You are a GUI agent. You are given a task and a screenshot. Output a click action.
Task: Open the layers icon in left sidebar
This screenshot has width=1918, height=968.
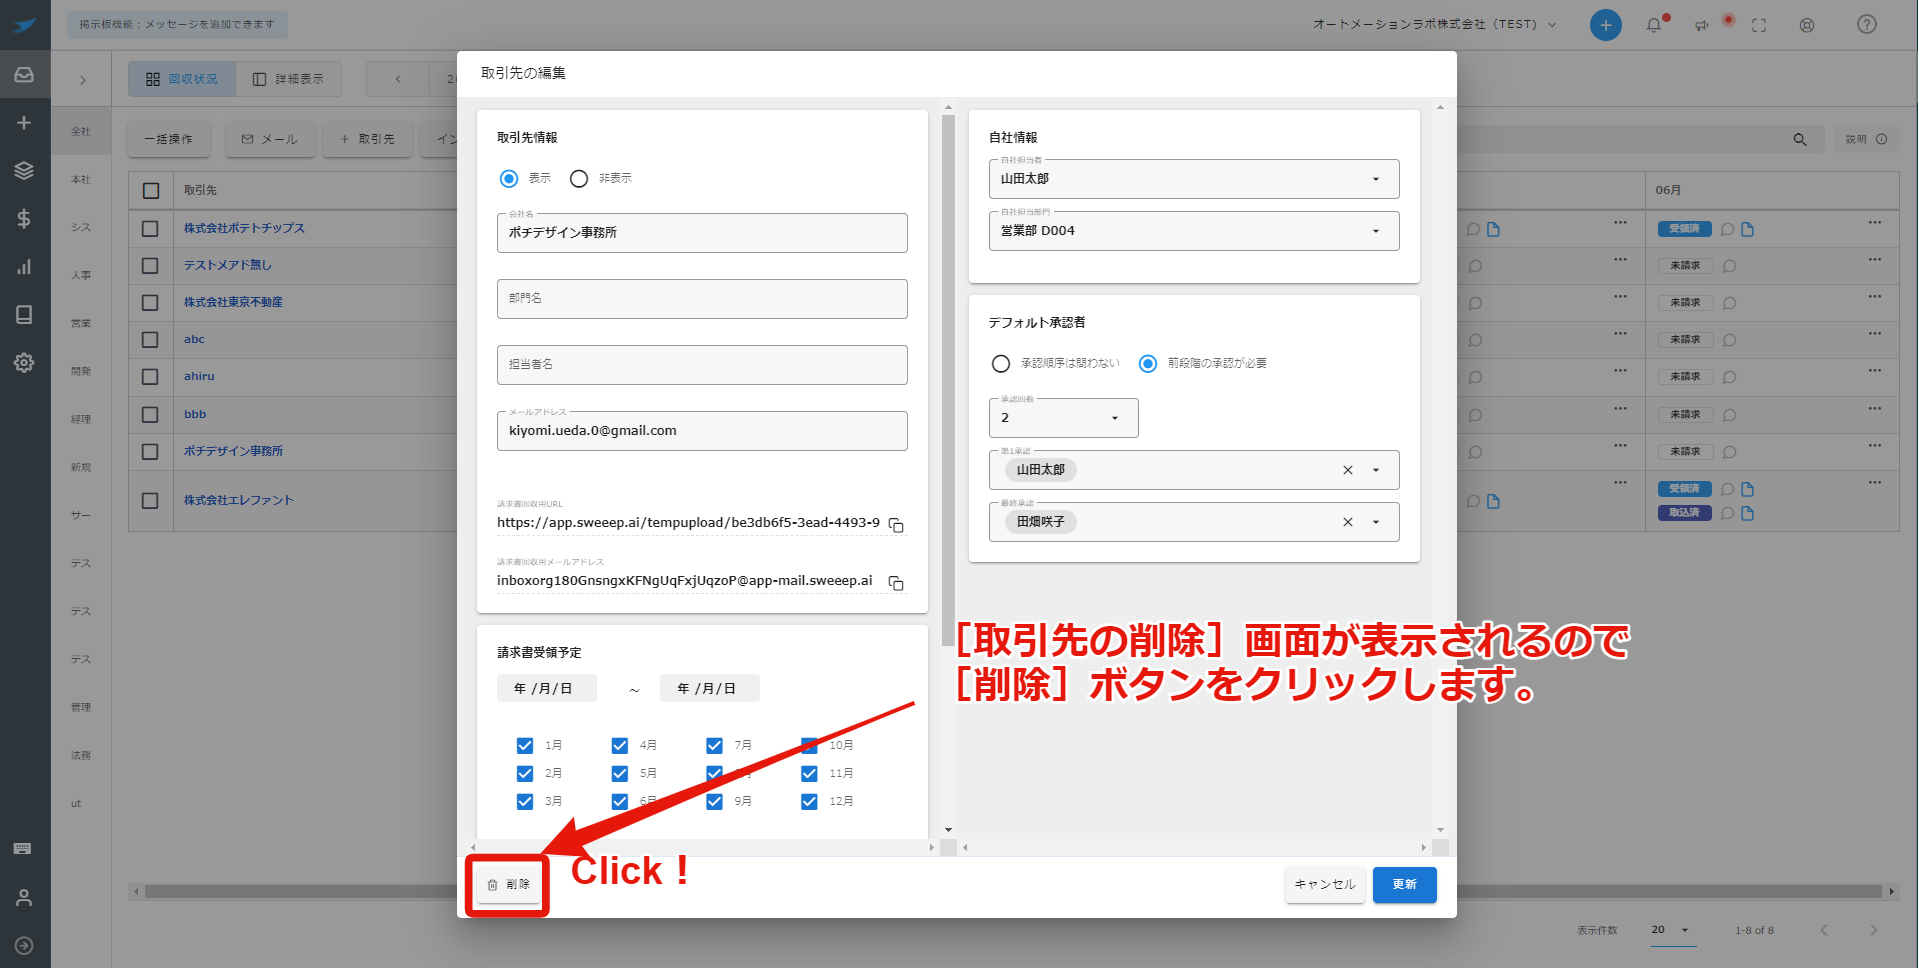(x=24, y=170)
